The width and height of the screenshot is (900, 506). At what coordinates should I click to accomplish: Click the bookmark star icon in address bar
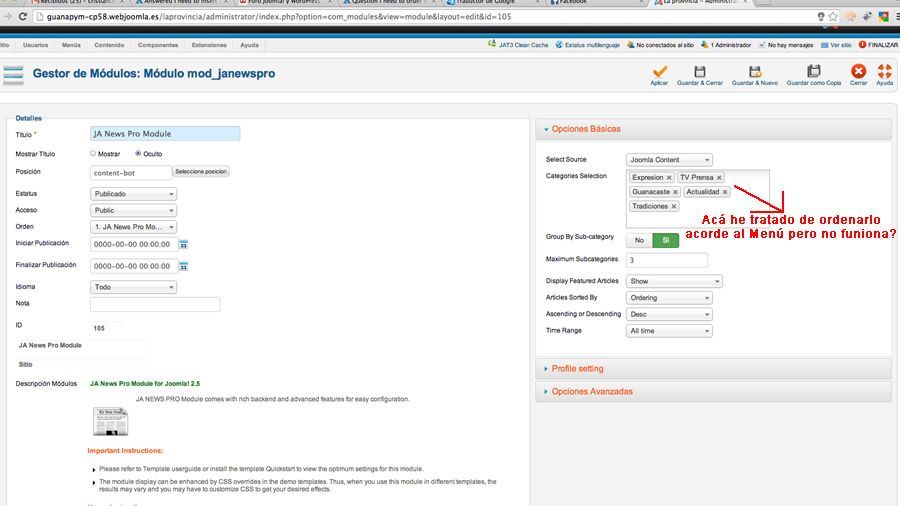(833, 17)
